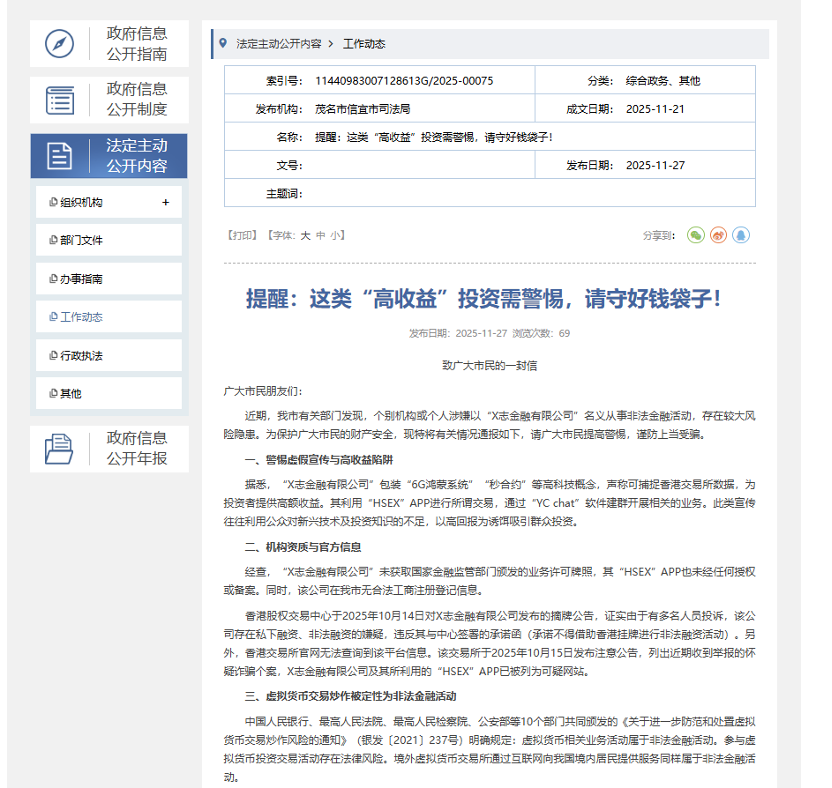Share the article via QQ icon
832x788 pixels.
tap(741, 235)
